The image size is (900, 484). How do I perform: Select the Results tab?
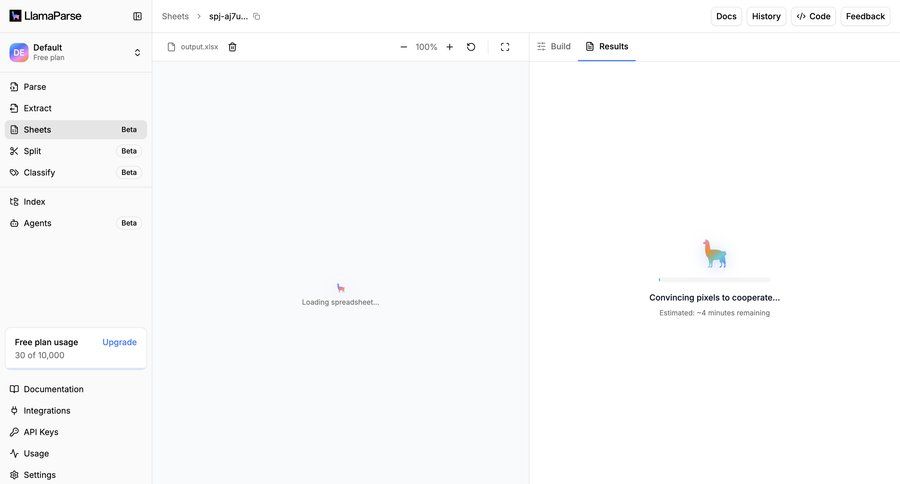[606, 46]
